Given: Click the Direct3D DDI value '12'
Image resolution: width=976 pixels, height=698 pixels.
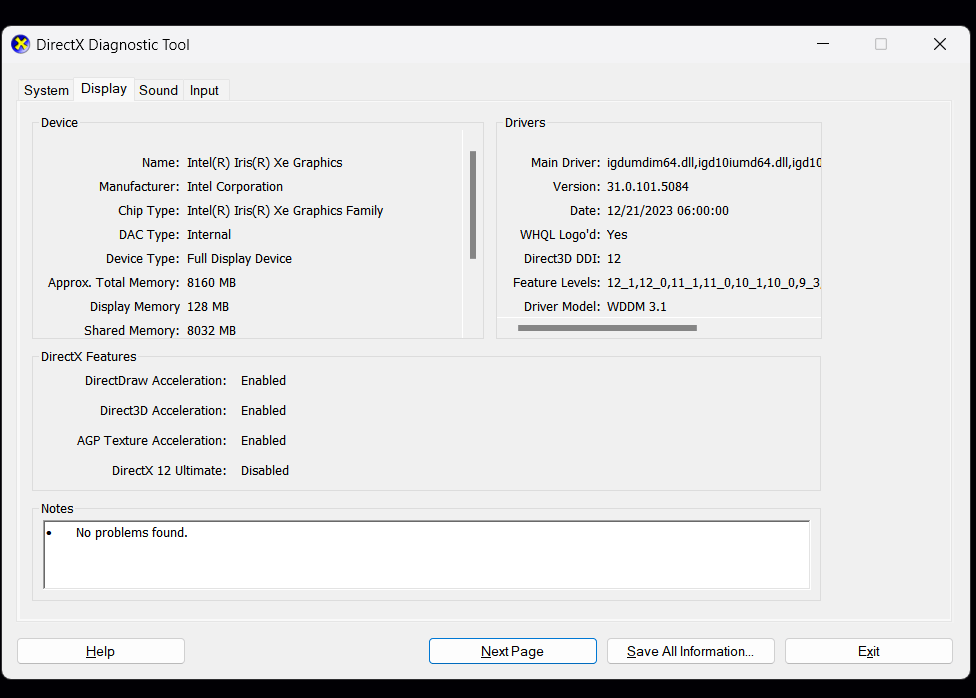Looking at the screenshot, I should coord(614,258).
